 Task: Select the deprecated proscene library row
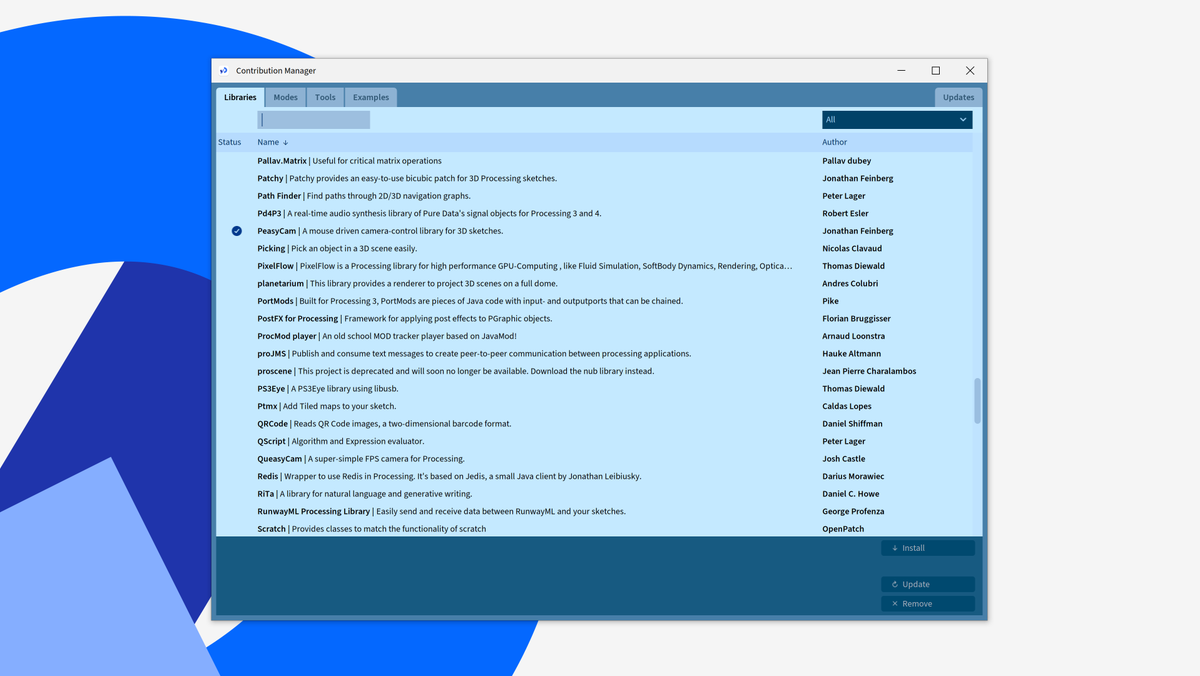(594, 371)
